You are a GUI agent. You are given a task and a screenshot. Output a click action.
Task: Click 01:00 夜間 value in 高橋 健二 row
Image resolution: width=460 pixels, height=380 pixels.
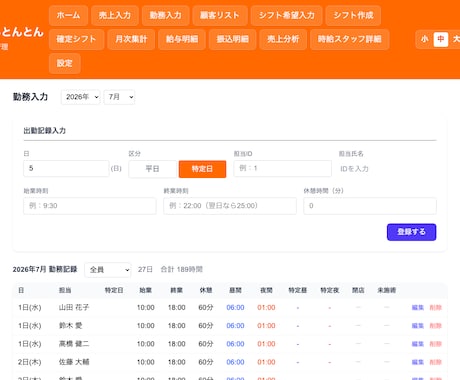(266, 344)
